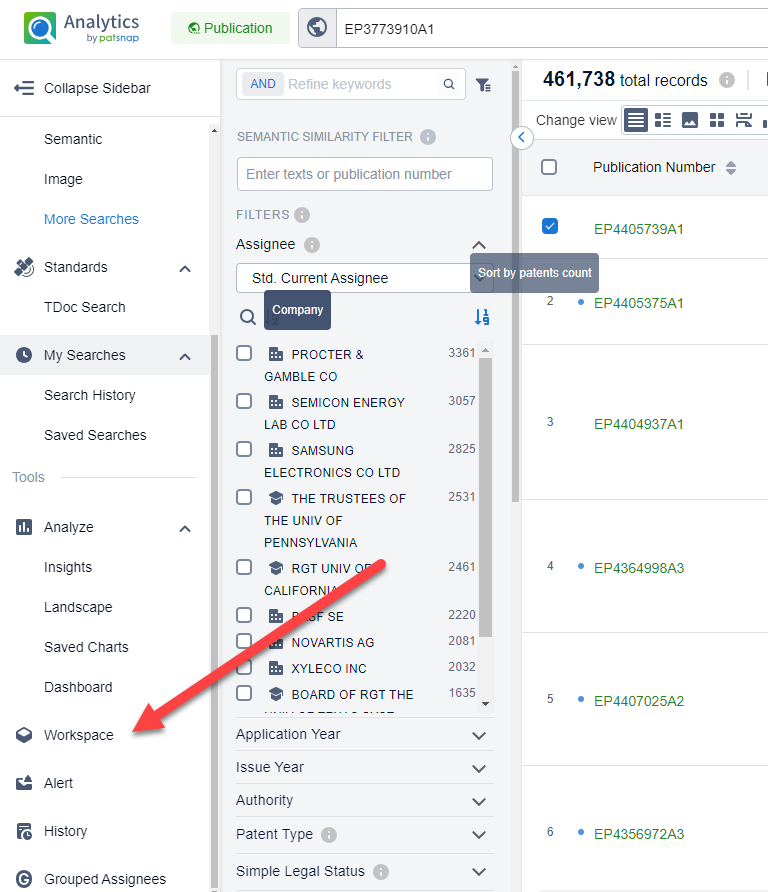Uncheck the EP4405739A1 row checkbox
Screen dimensions: 768x892
[x=549, y=226]
